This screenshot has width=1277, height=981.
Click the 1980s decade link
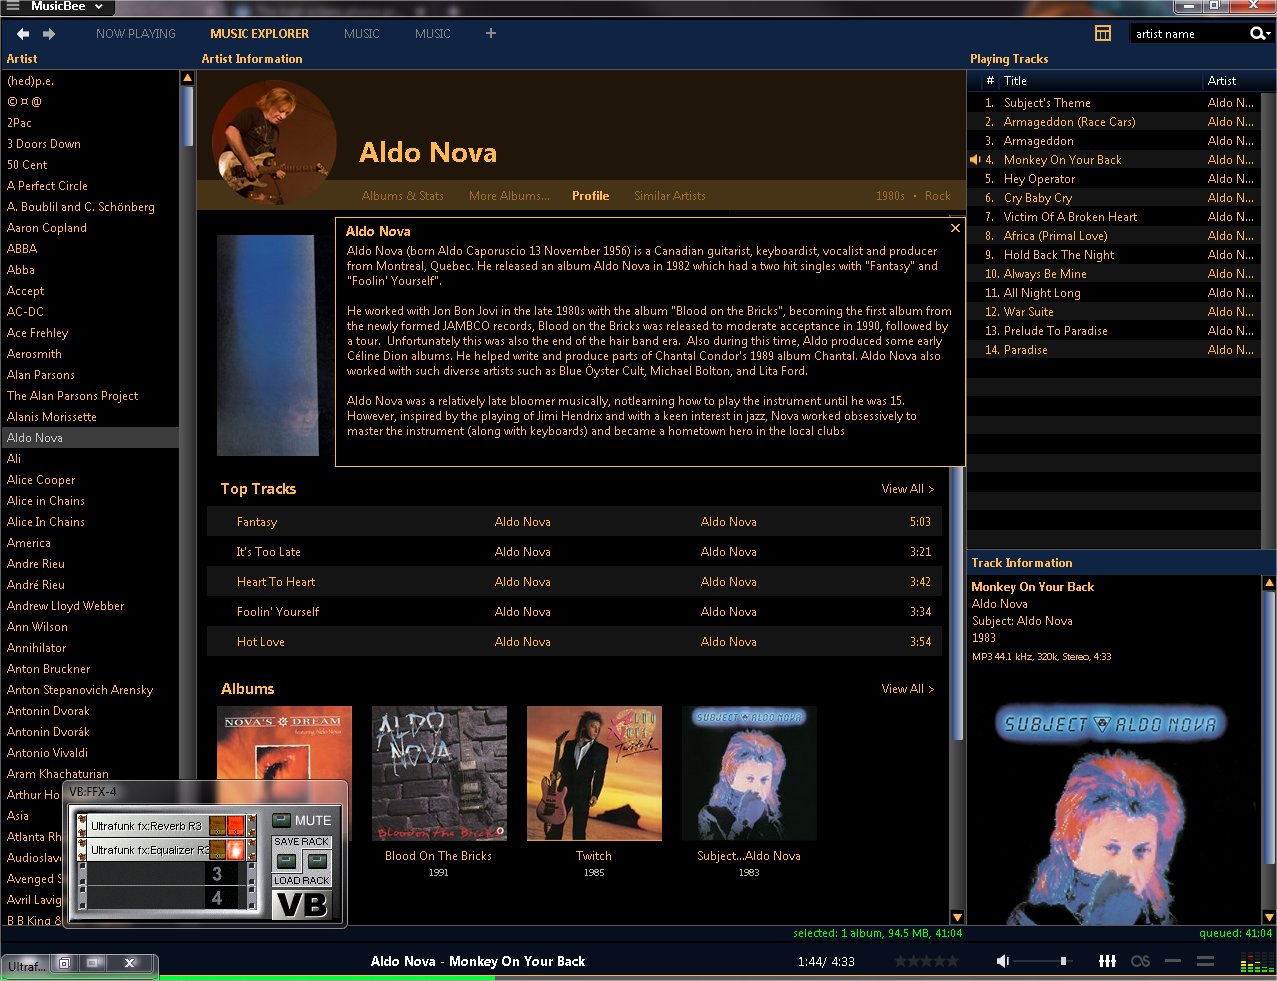point(890,196)
